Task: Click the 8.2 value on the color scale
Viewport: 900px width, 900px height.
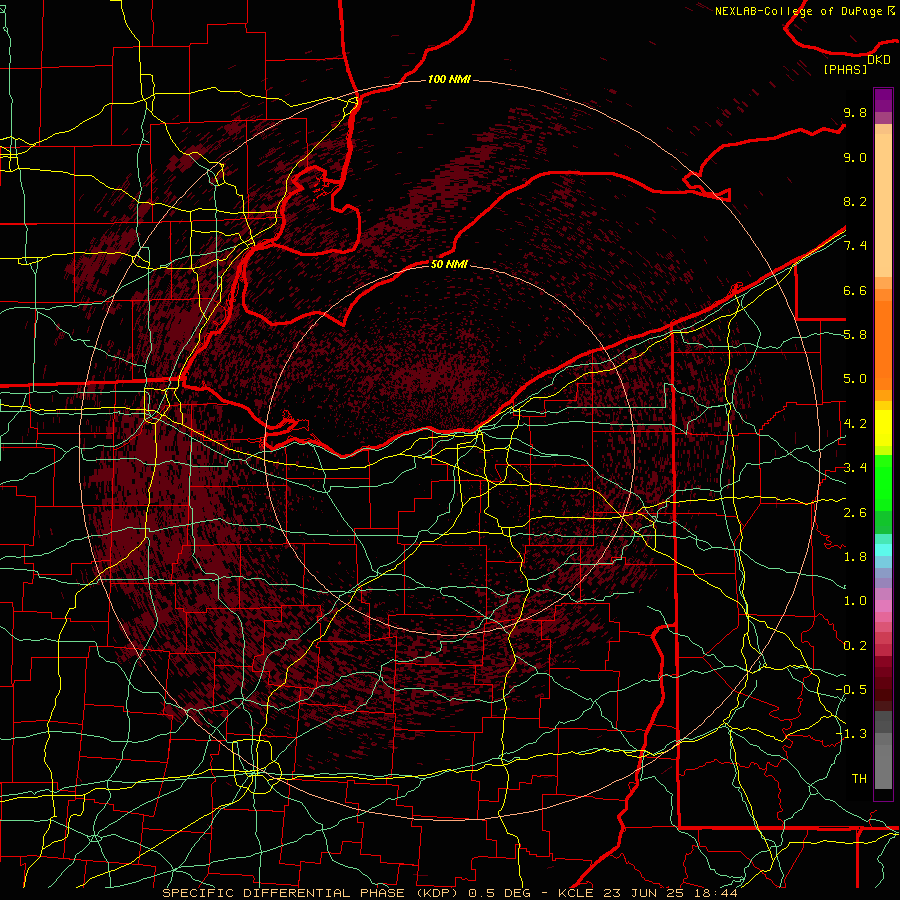Action: click(x=855, y=201)
